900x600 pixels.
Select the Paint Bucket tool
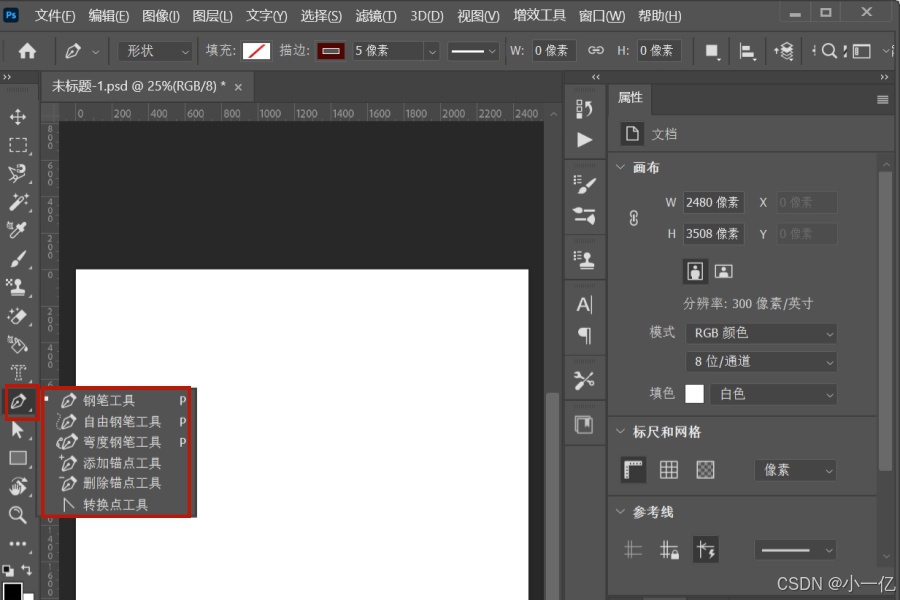(x=18, y=344)
